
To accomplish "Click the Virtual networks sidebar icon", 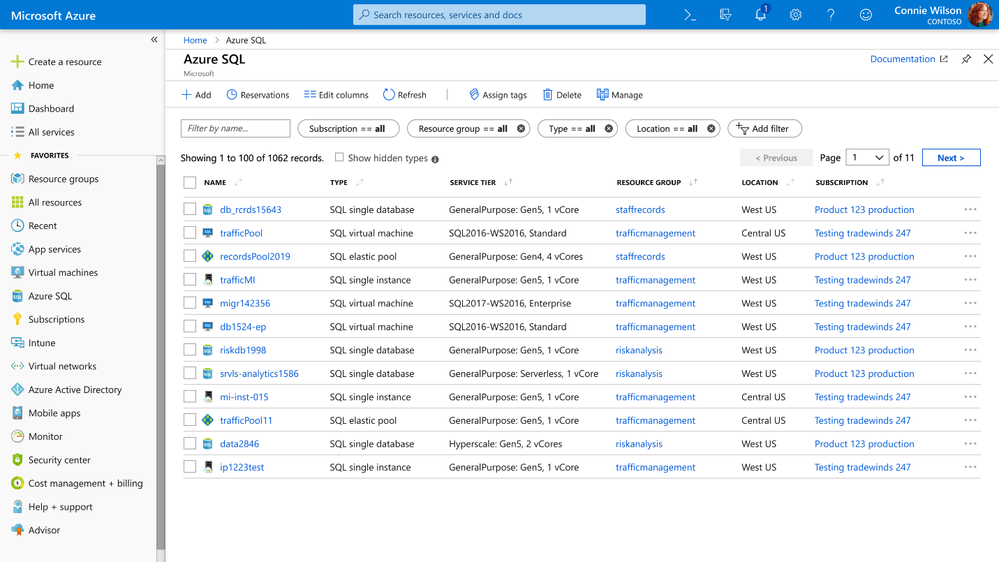I will coord(17,366).
